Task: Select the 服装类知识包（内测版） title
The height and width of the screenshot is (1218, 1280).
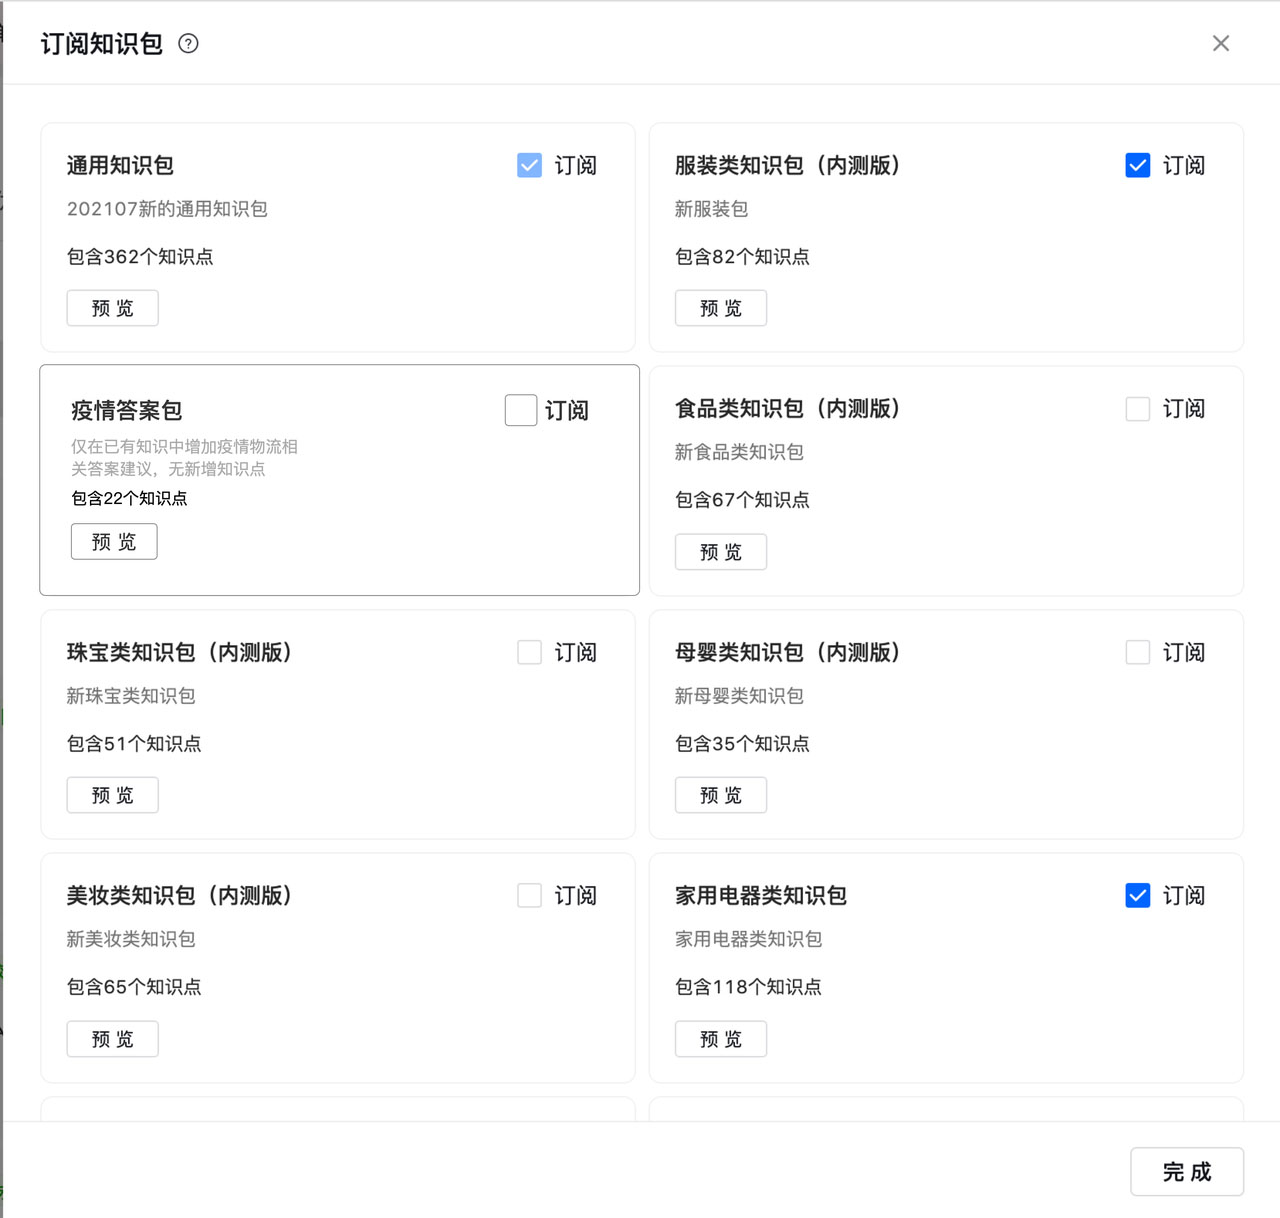Action: click(x=788, y=165)
